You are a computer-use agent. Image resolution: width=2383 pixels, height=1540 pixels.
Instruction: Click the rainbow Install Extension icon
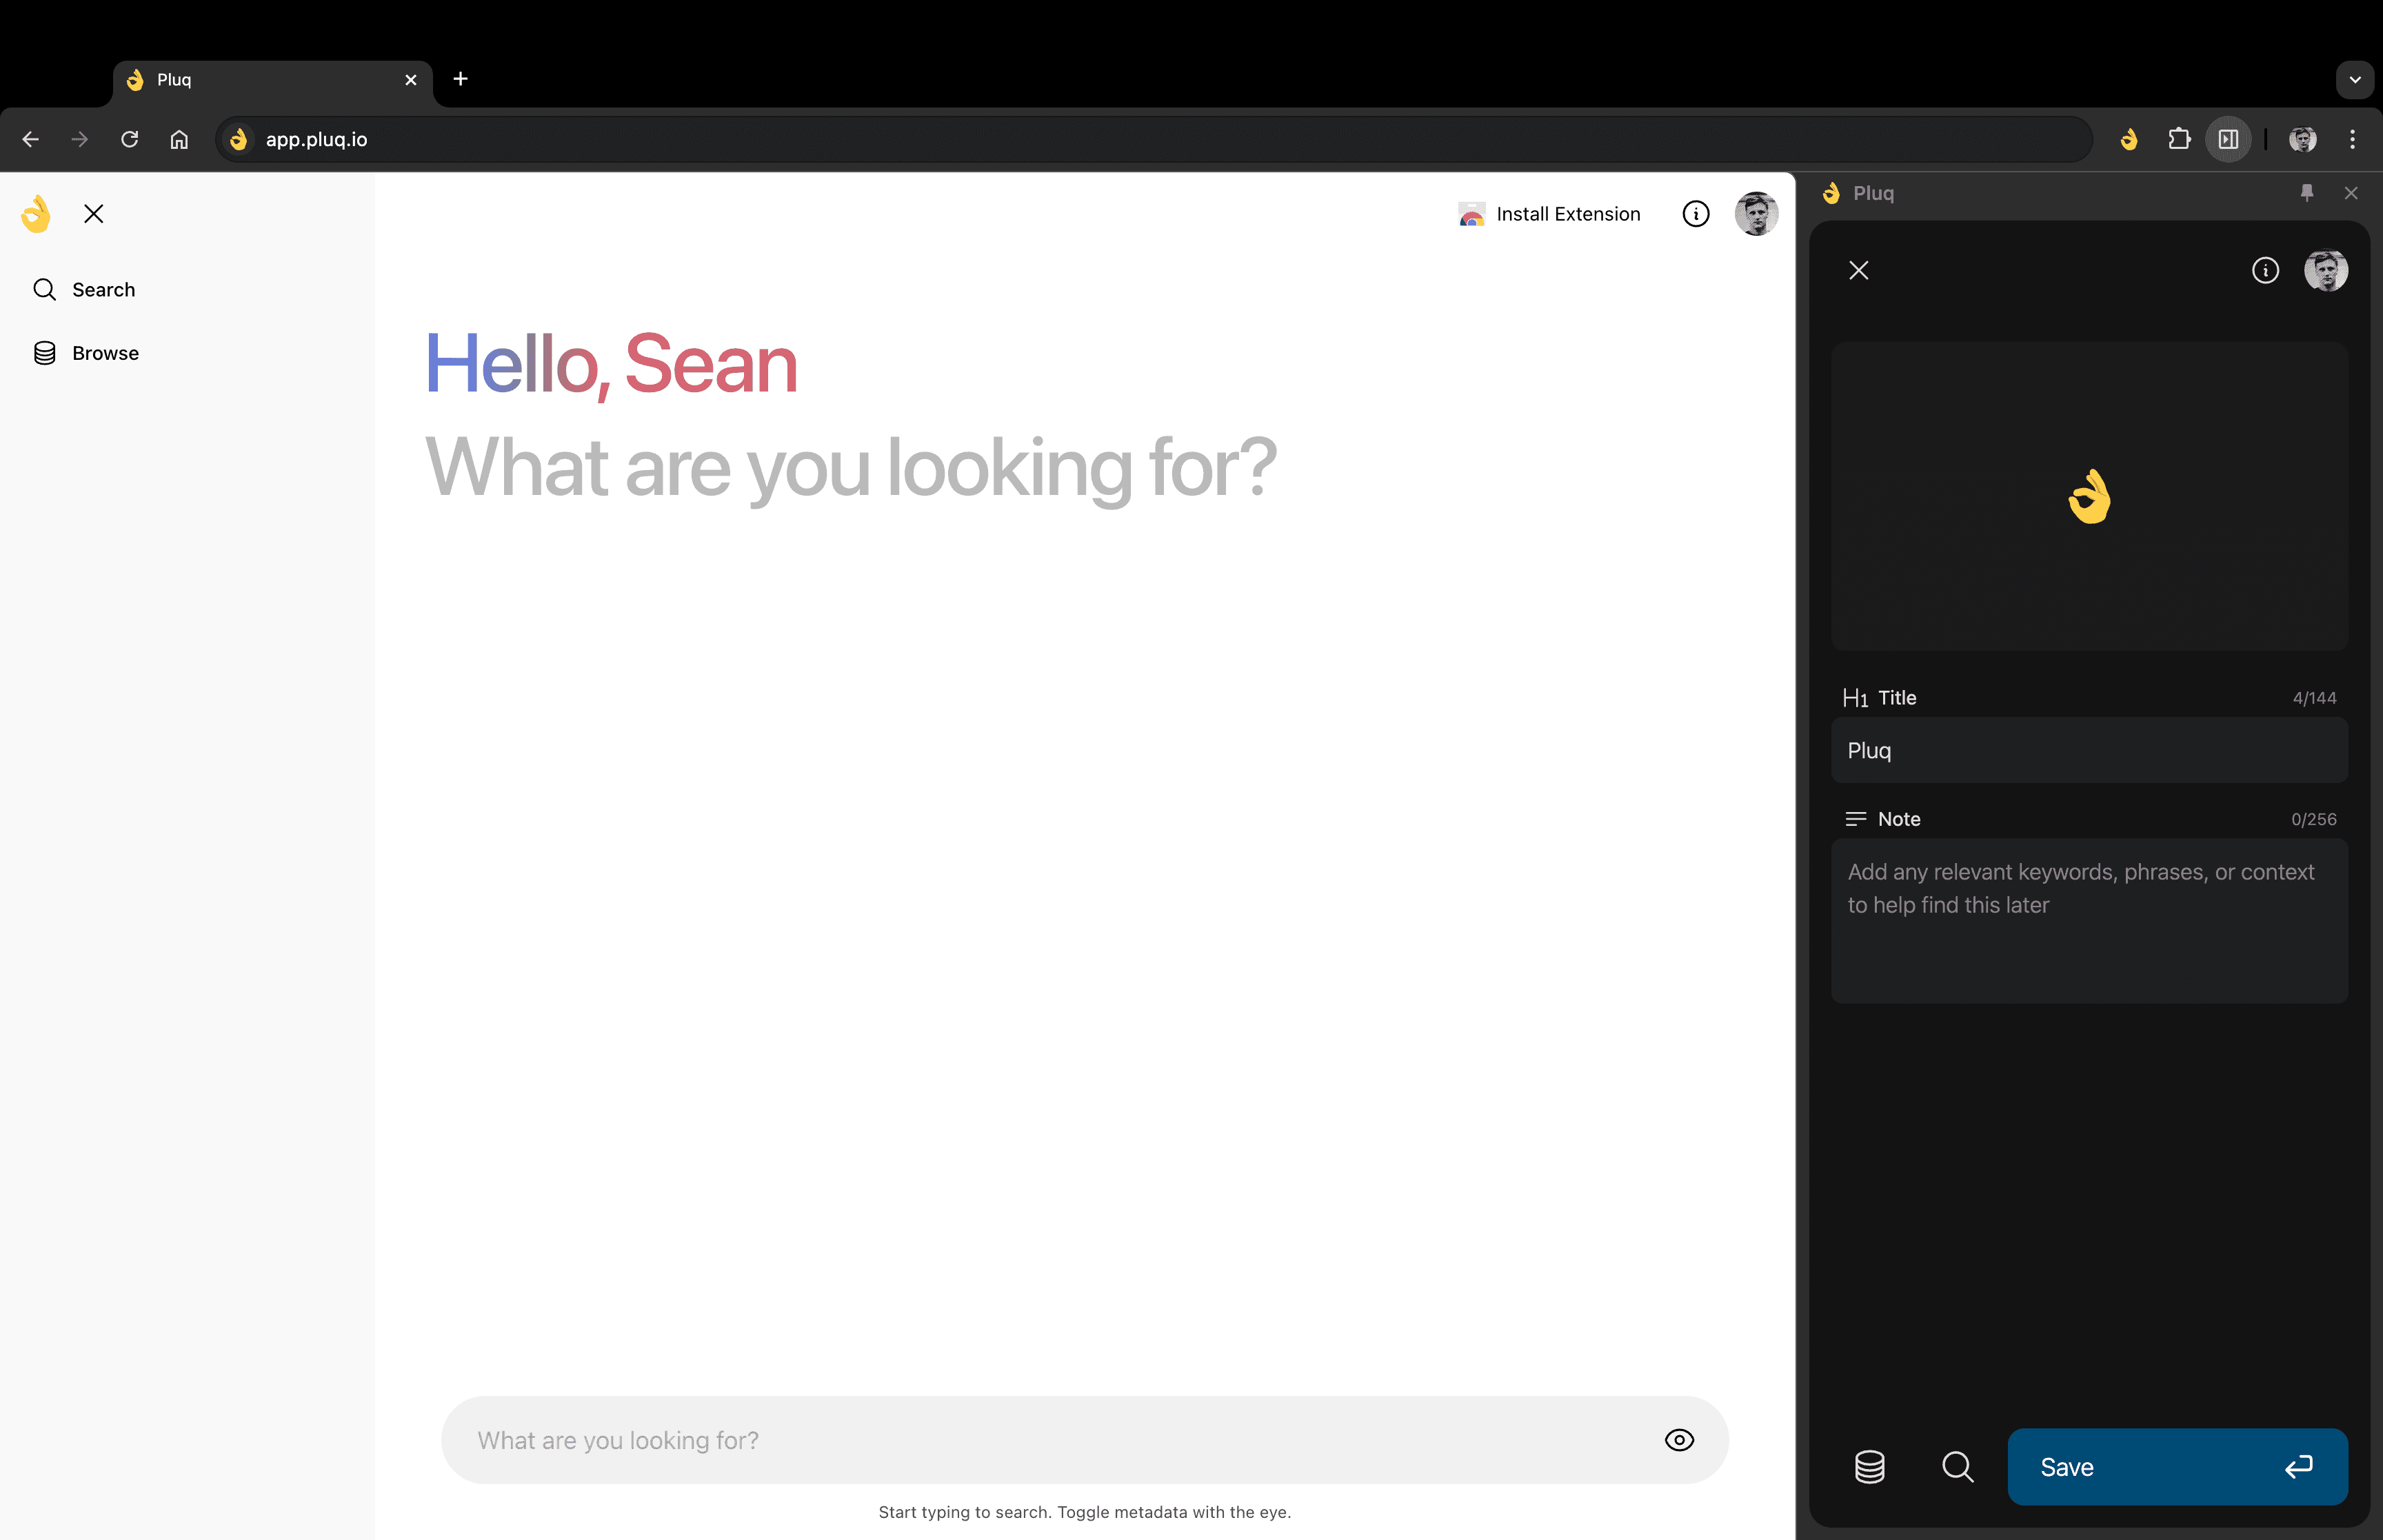tap(1471, 214)
